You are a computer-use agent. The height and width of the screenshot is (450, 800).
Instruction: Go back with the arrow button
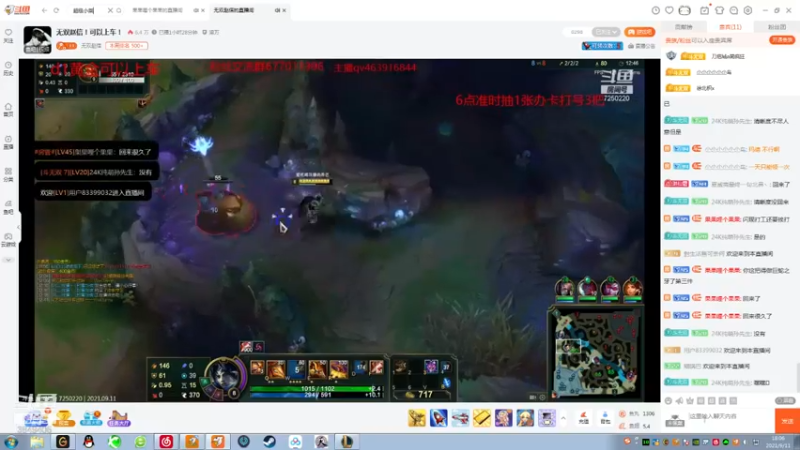point(44,10)
